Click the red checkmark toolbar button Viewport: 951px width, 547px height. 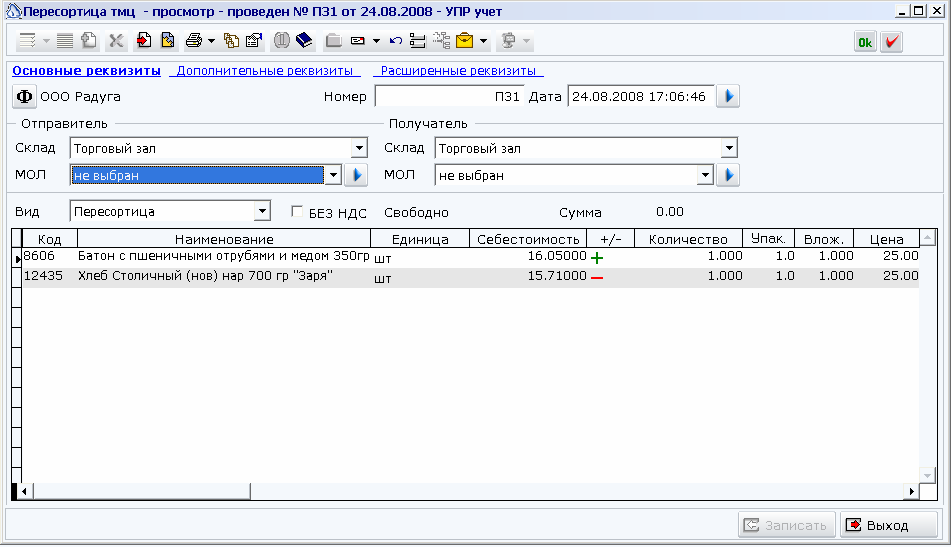[892, 42]
